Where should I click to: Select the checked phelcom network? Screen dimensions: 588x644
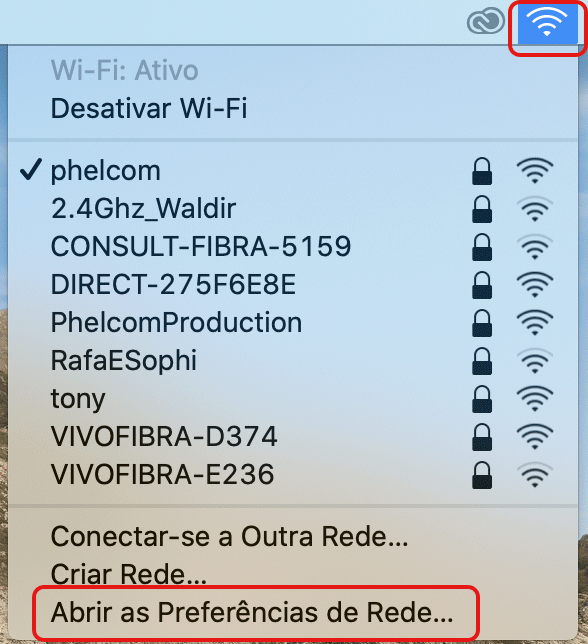point(293,170)
